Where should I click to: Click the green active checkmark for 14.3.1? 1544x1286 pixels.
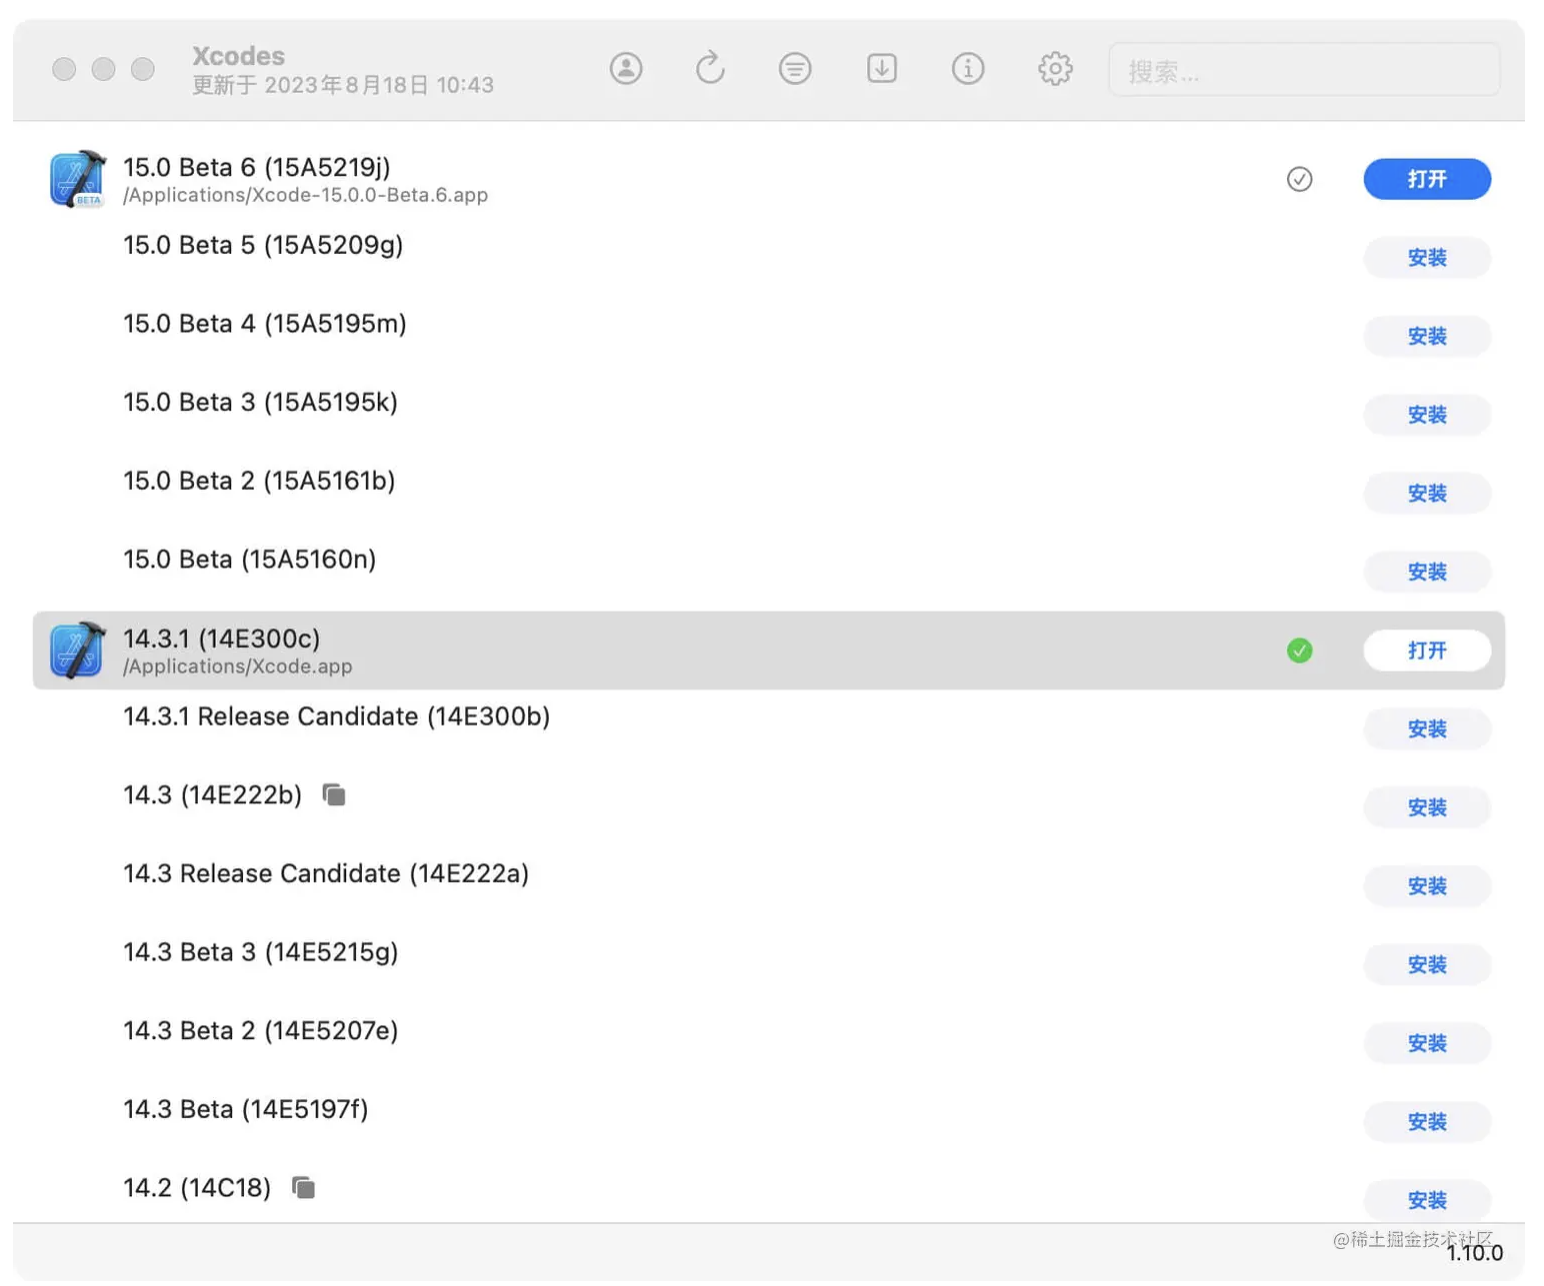(1299, 651)
